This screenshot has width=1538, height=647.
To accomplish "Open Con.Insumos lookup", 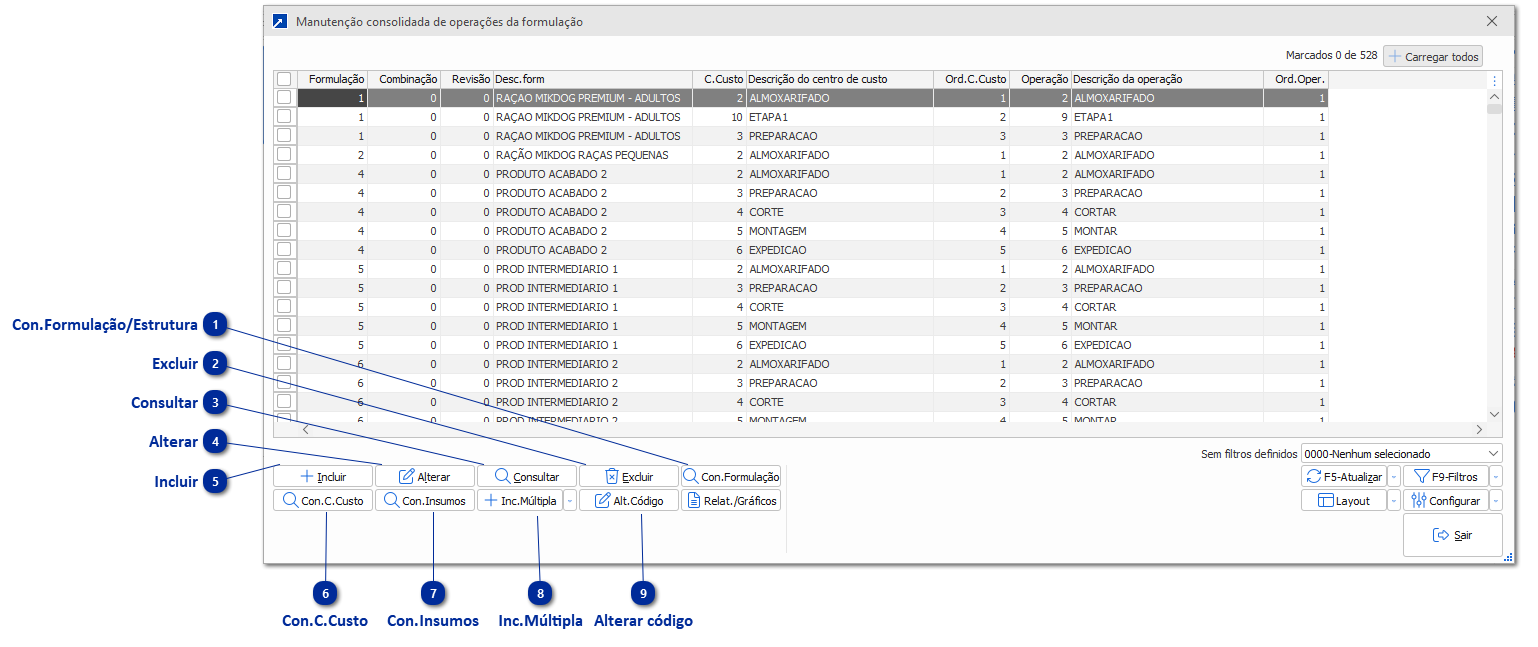I will tap(425, 501).
